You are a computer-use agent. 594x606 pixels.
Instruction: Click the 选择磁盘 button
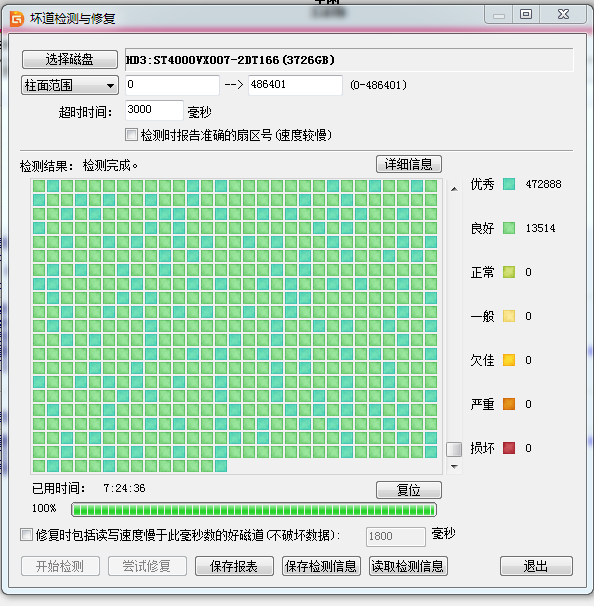(70, 60)
